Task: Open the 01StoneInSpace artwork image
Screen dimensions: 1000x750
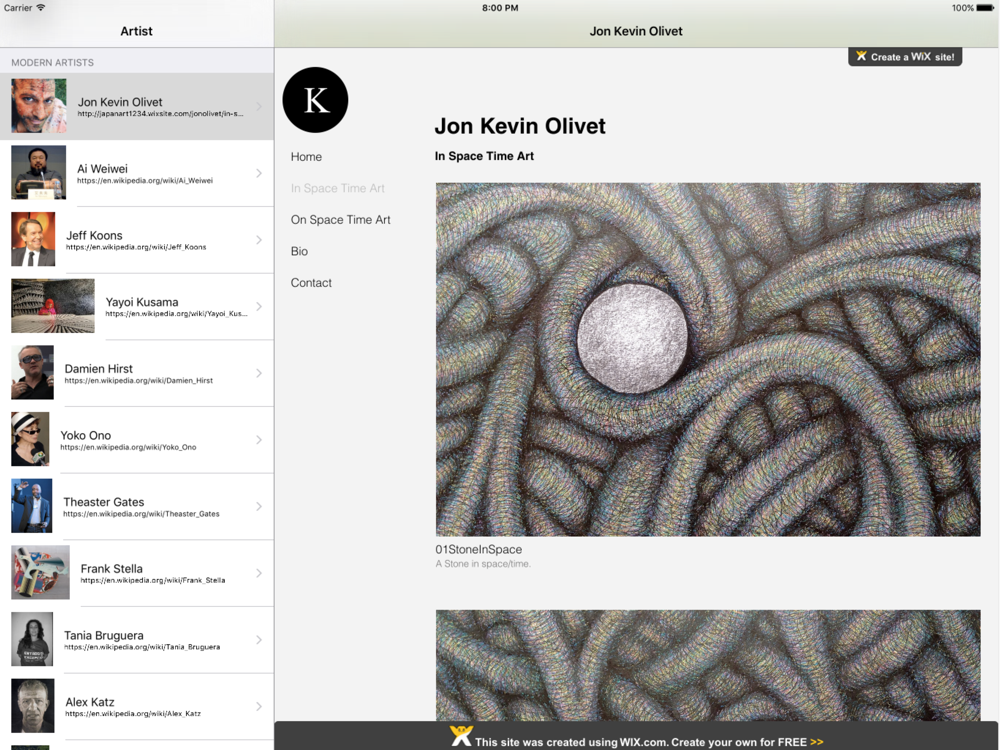Action: (708, 360)
